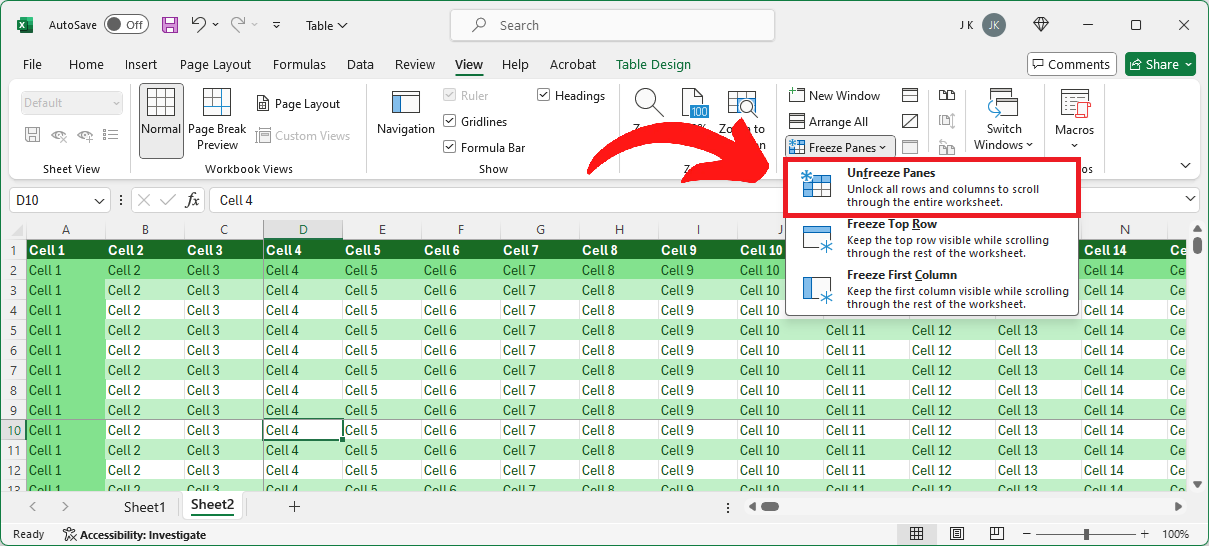The width and height of the screenshot is (1209, 546).
Task: Click the zoom in plus button
Action: coord(1146,534)
